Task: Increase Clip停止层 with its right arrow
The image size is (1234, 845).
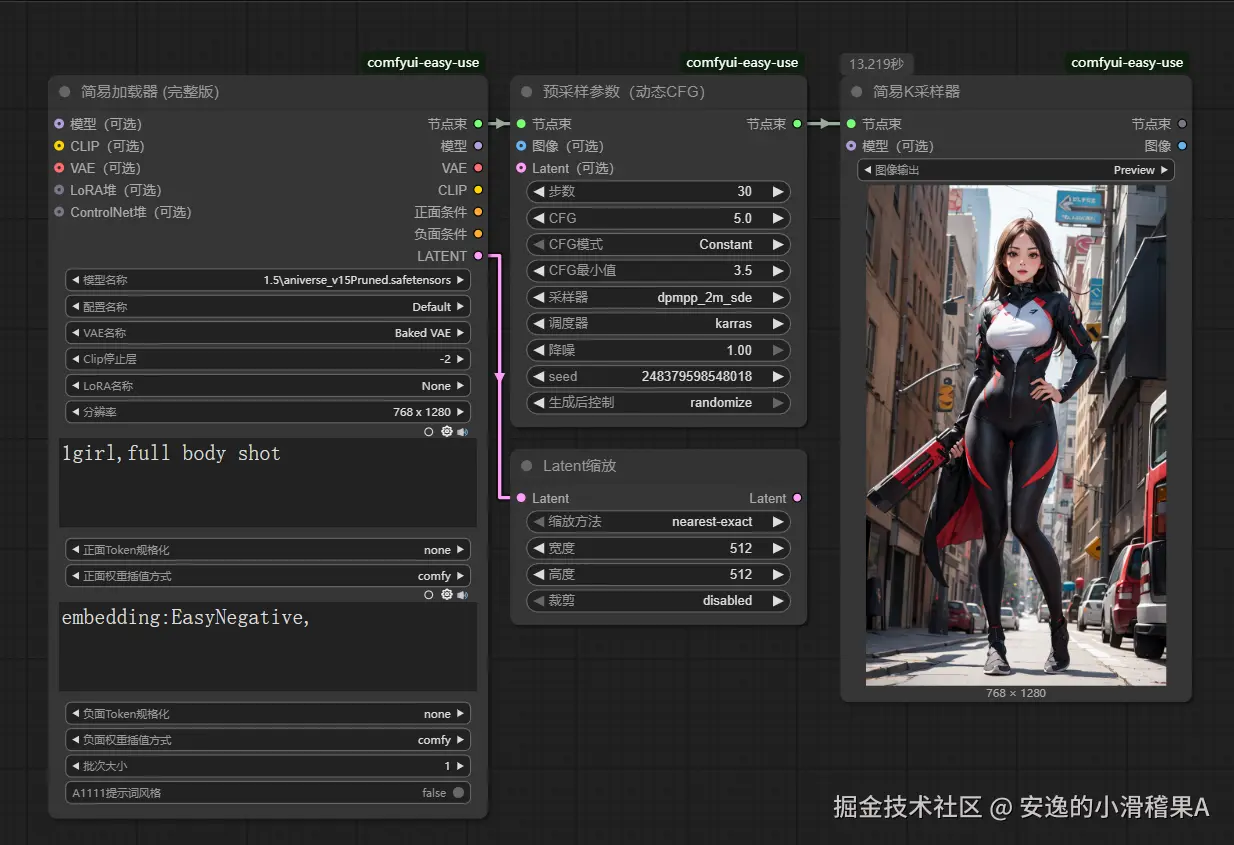Action: point(460,359)
